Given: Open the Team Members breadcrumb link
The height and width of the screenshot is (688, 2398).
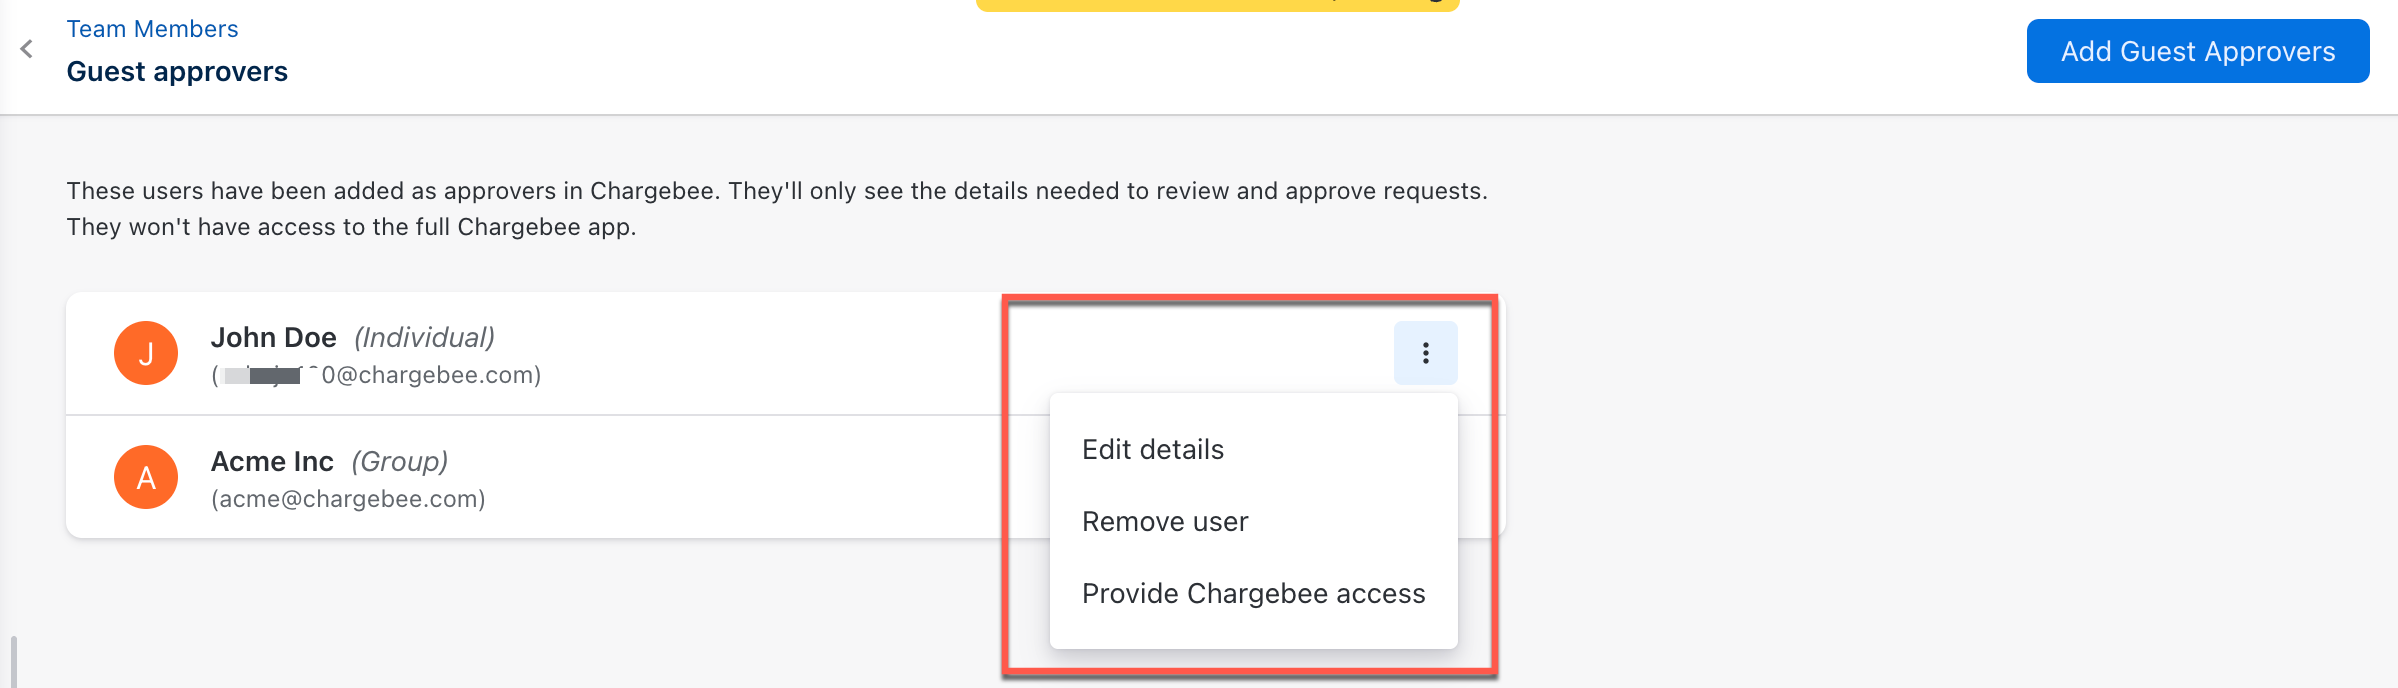Looking at the screenshot, I should pos(152,29).
